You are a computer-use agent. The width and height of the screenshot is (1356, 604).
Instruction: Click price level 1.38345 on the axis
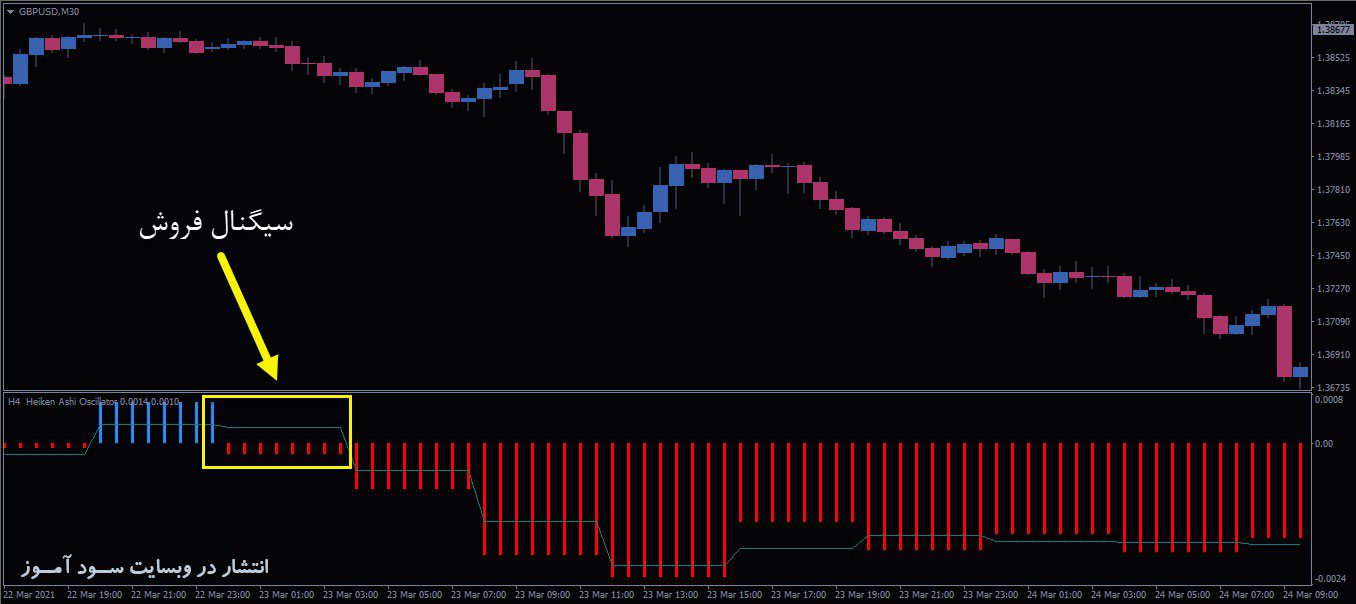pyautogui.click(x=1334, y=91)
